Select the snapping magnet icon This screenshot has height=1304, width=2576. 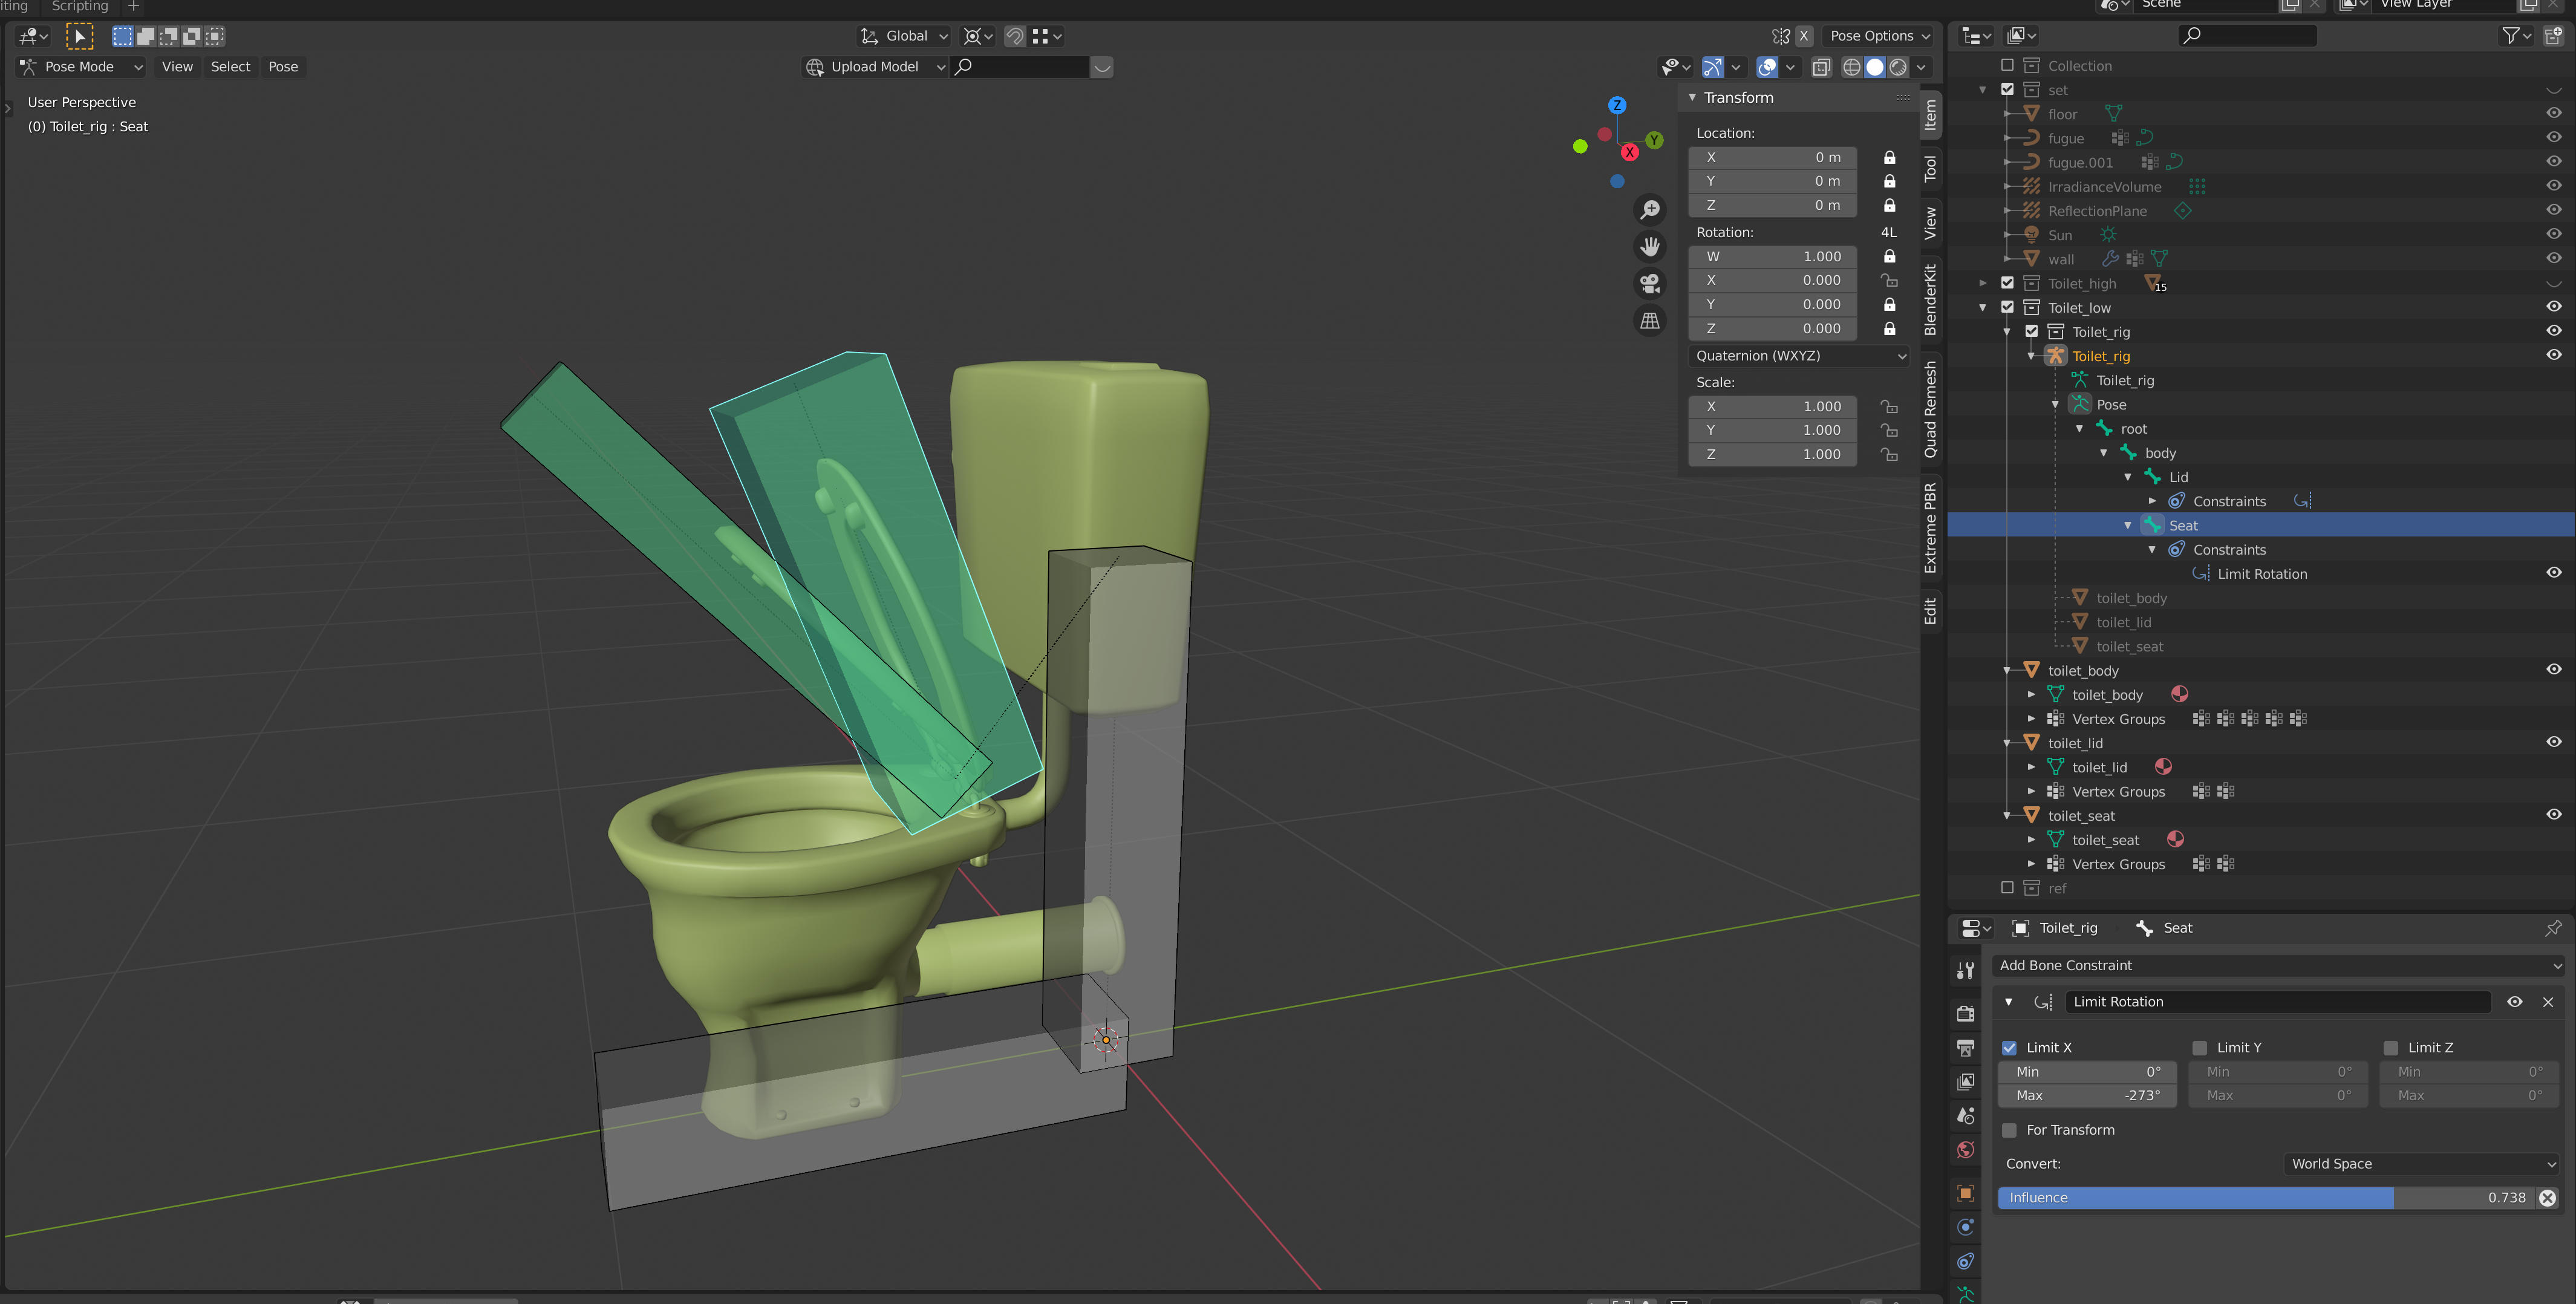tap(1013, 36)
